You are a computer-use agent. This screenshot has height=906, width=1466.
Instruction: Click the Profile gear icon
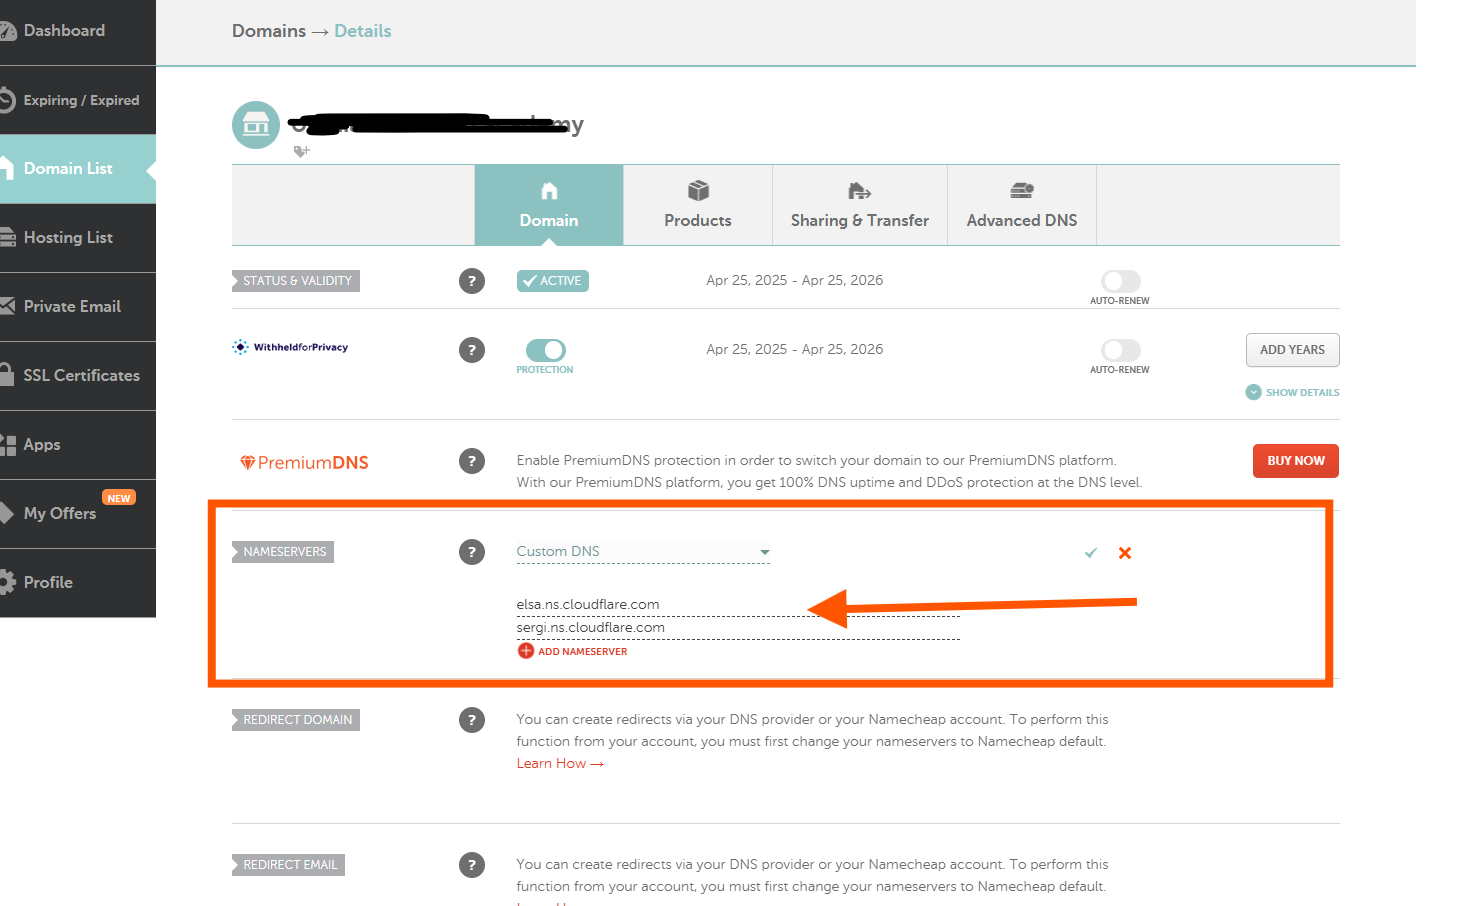click(7, 582)
